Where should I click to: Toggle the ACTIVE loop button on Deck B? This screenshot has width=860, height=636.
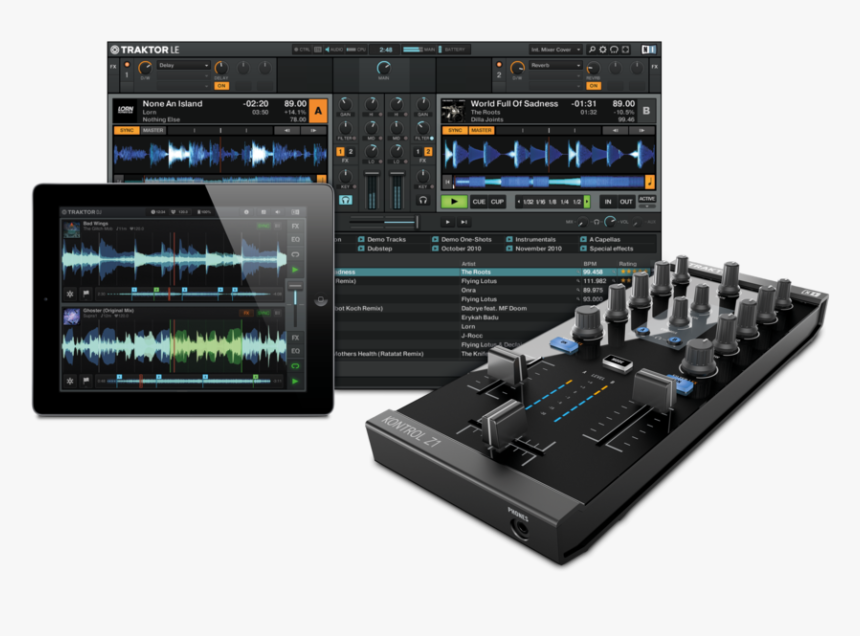[x=647, y=200]
